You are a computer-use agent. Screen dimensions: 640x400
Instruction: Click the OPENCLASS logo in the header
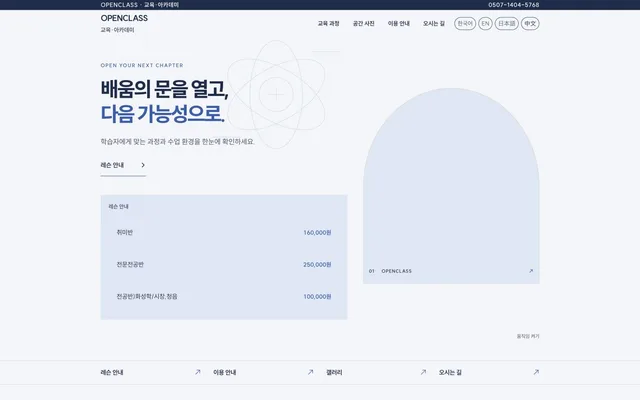pos(124,18)
